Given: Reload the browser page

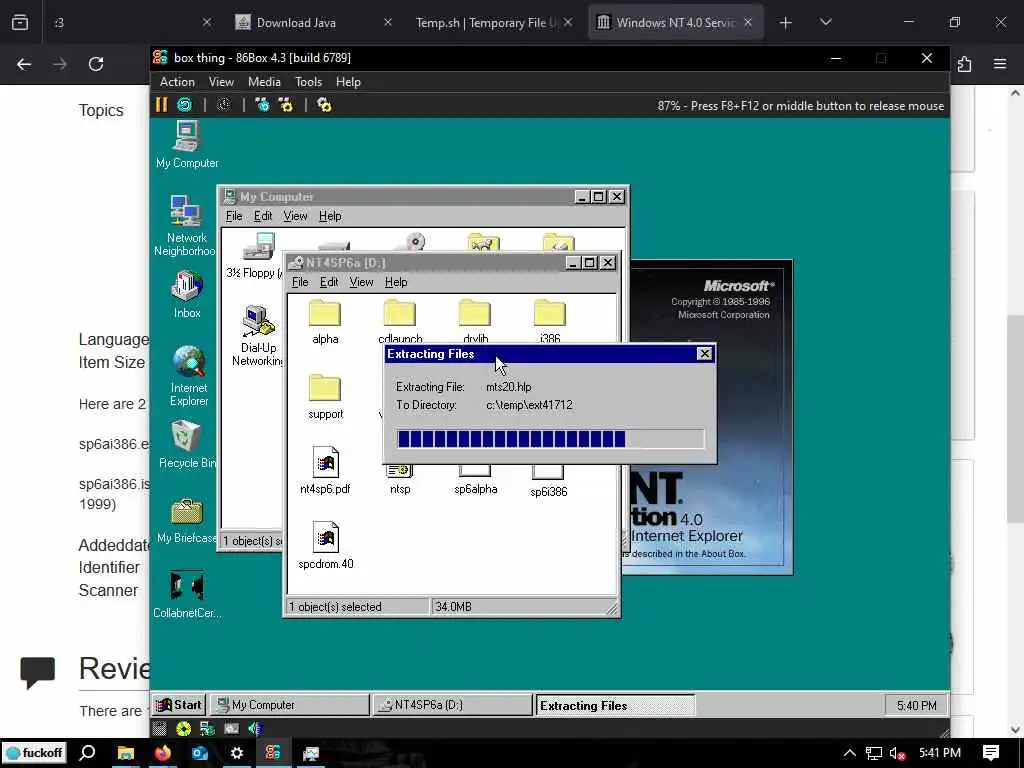Looking at the screenshot, I should click(x=96, y=64).
